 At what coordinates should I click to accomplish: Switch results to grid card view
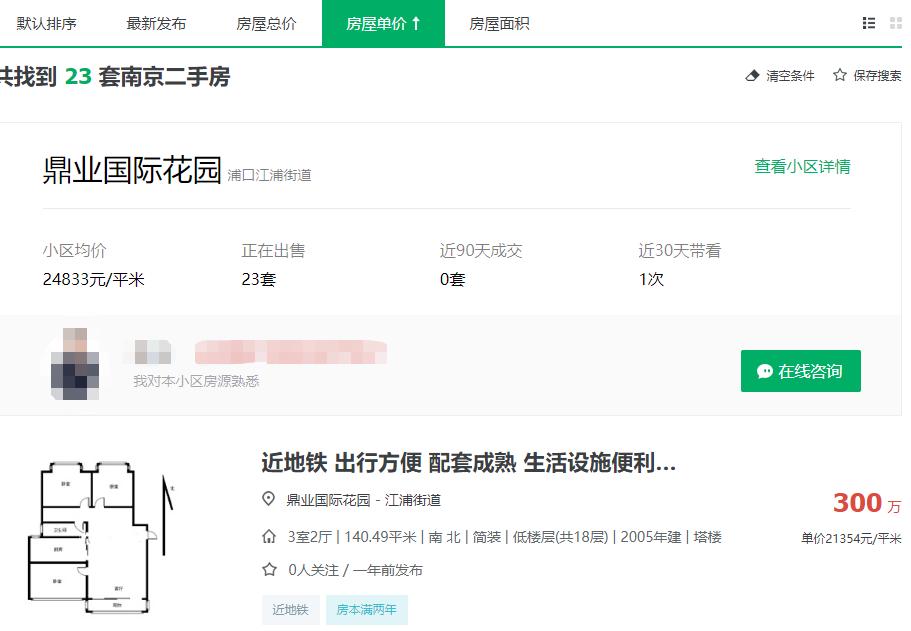click(x=895, y=23)
